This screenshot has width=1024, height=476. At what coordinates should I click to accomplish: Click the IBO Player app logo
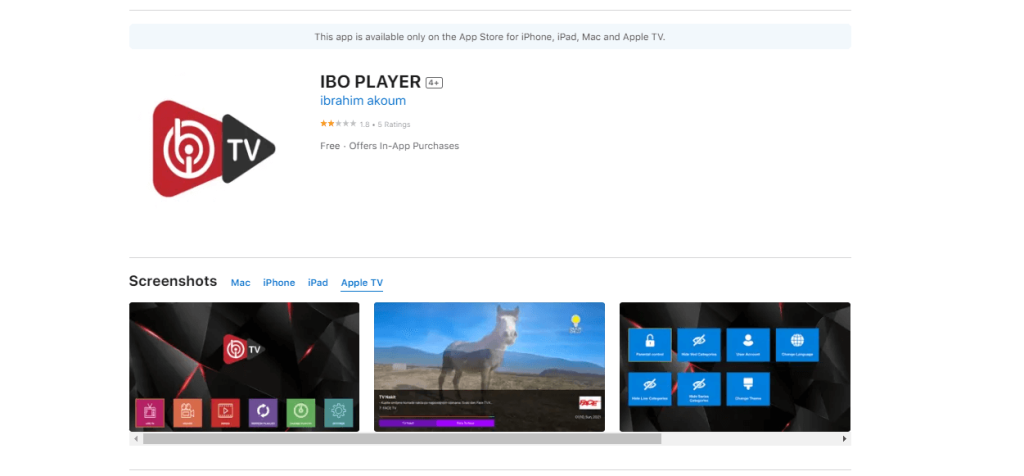point(214,147)
